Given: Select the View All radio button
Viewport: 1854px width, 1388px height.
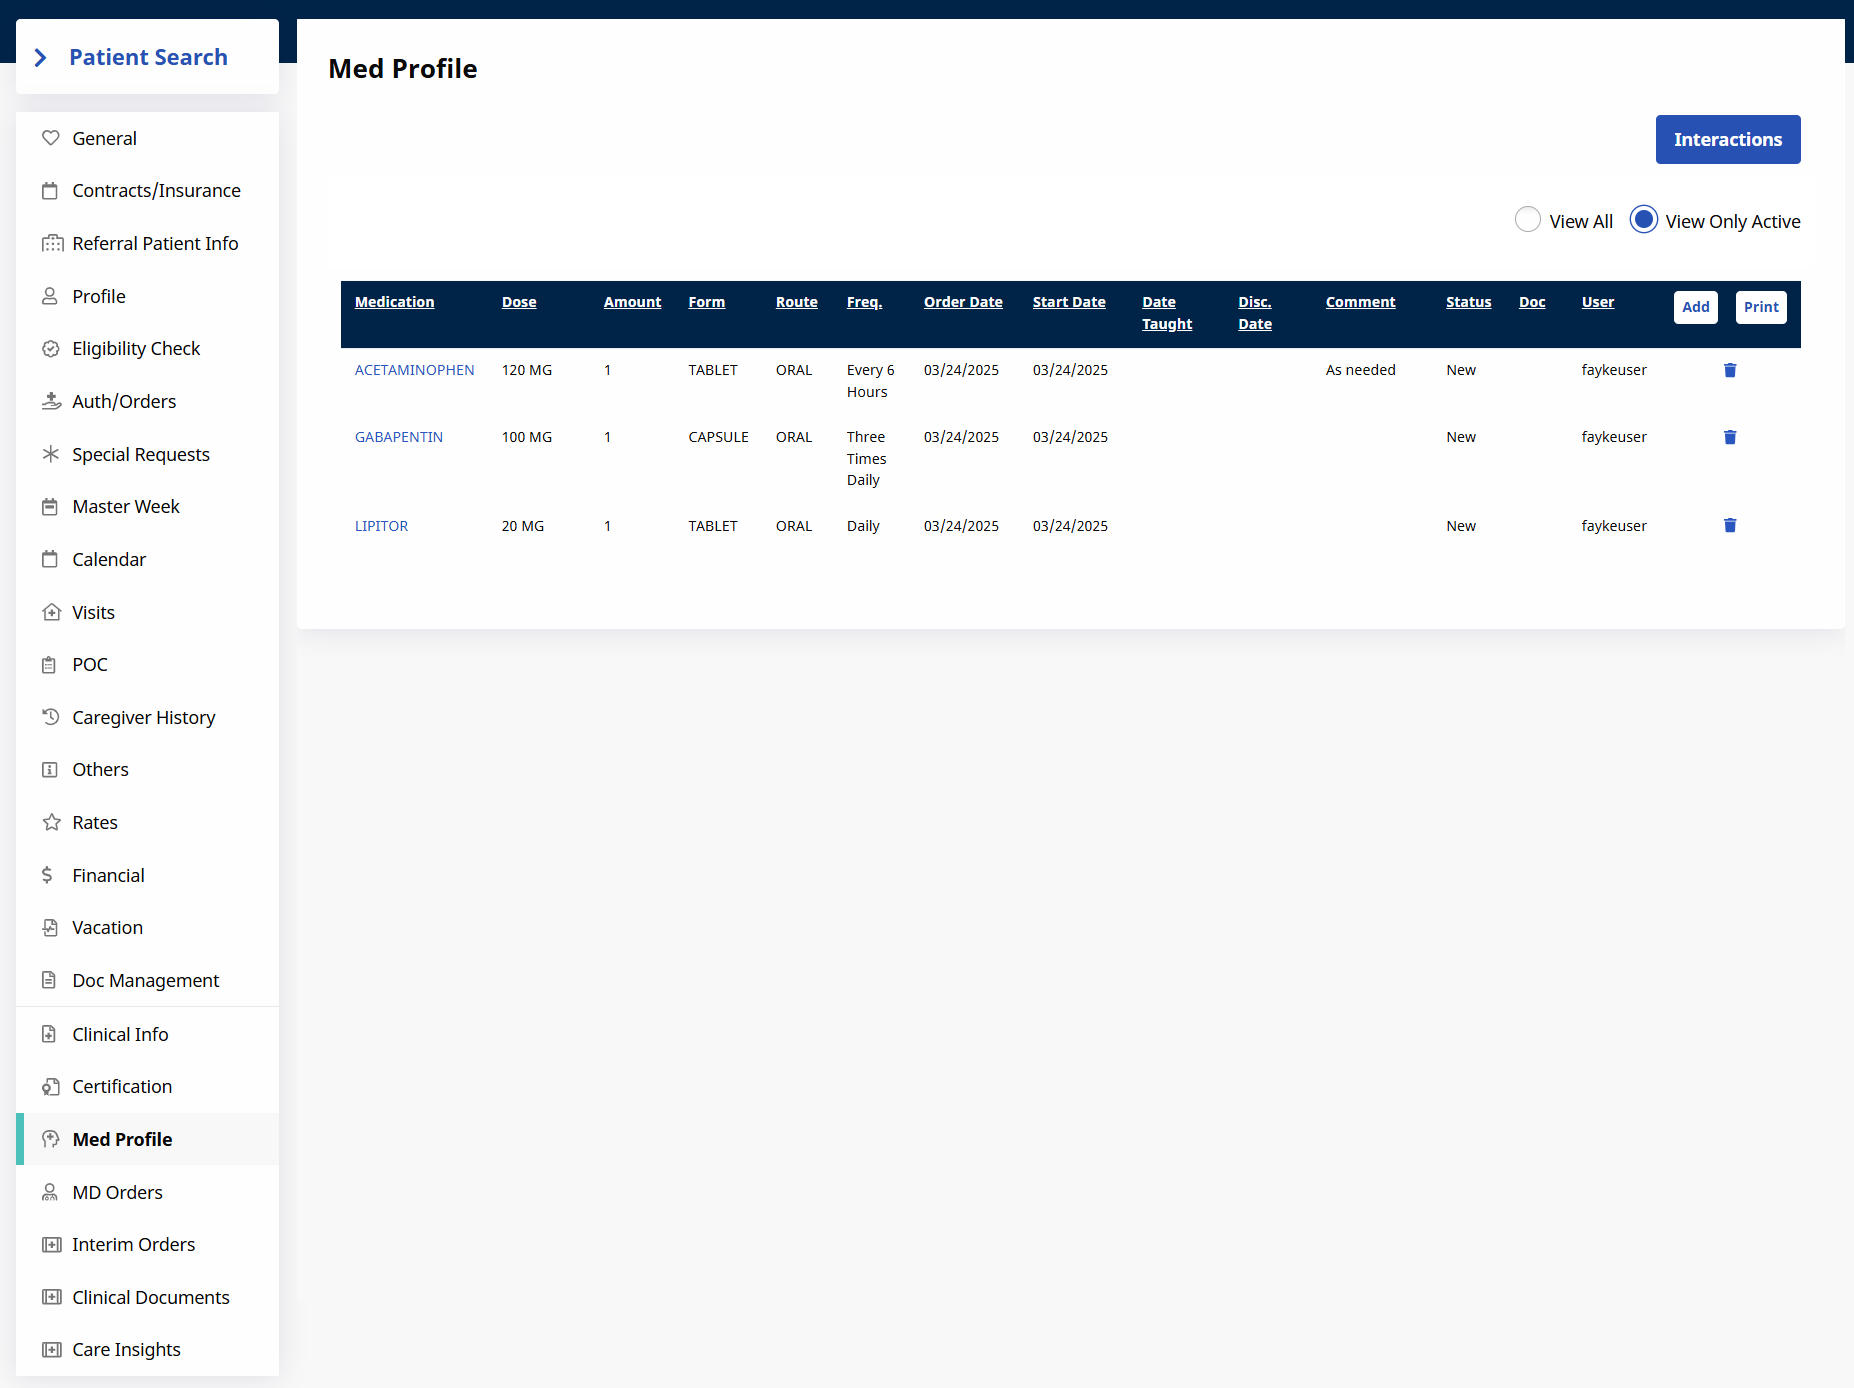Looking at the screenshot, I should 1527,220.
